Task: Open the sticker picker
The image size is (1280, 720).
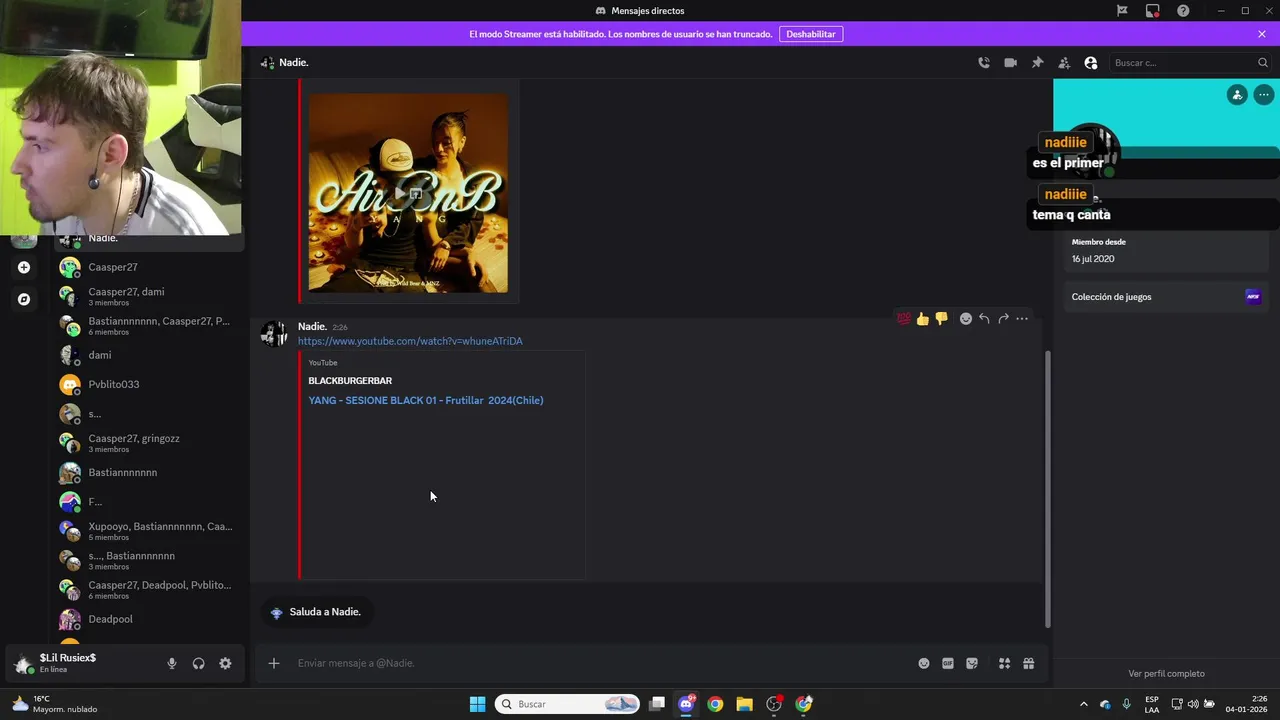Action: point(972,663)
